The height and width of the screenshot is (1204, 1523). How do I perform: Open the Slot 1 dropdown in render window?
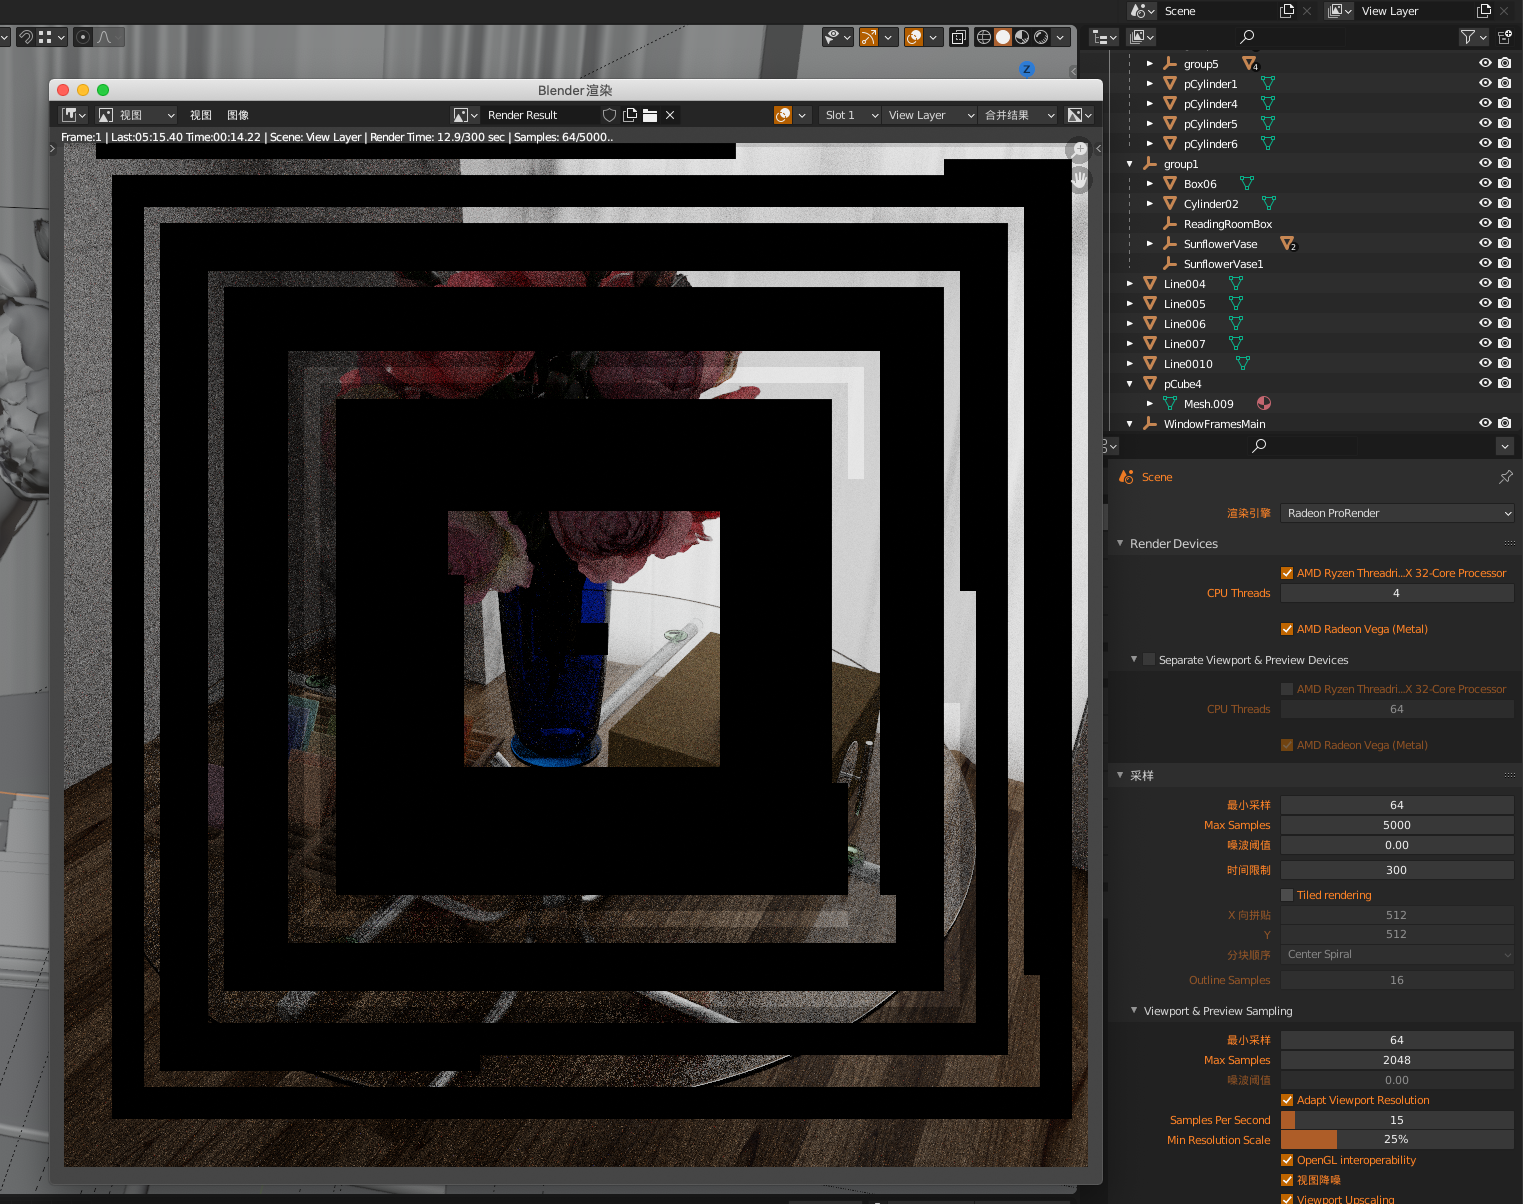(849, 115)
